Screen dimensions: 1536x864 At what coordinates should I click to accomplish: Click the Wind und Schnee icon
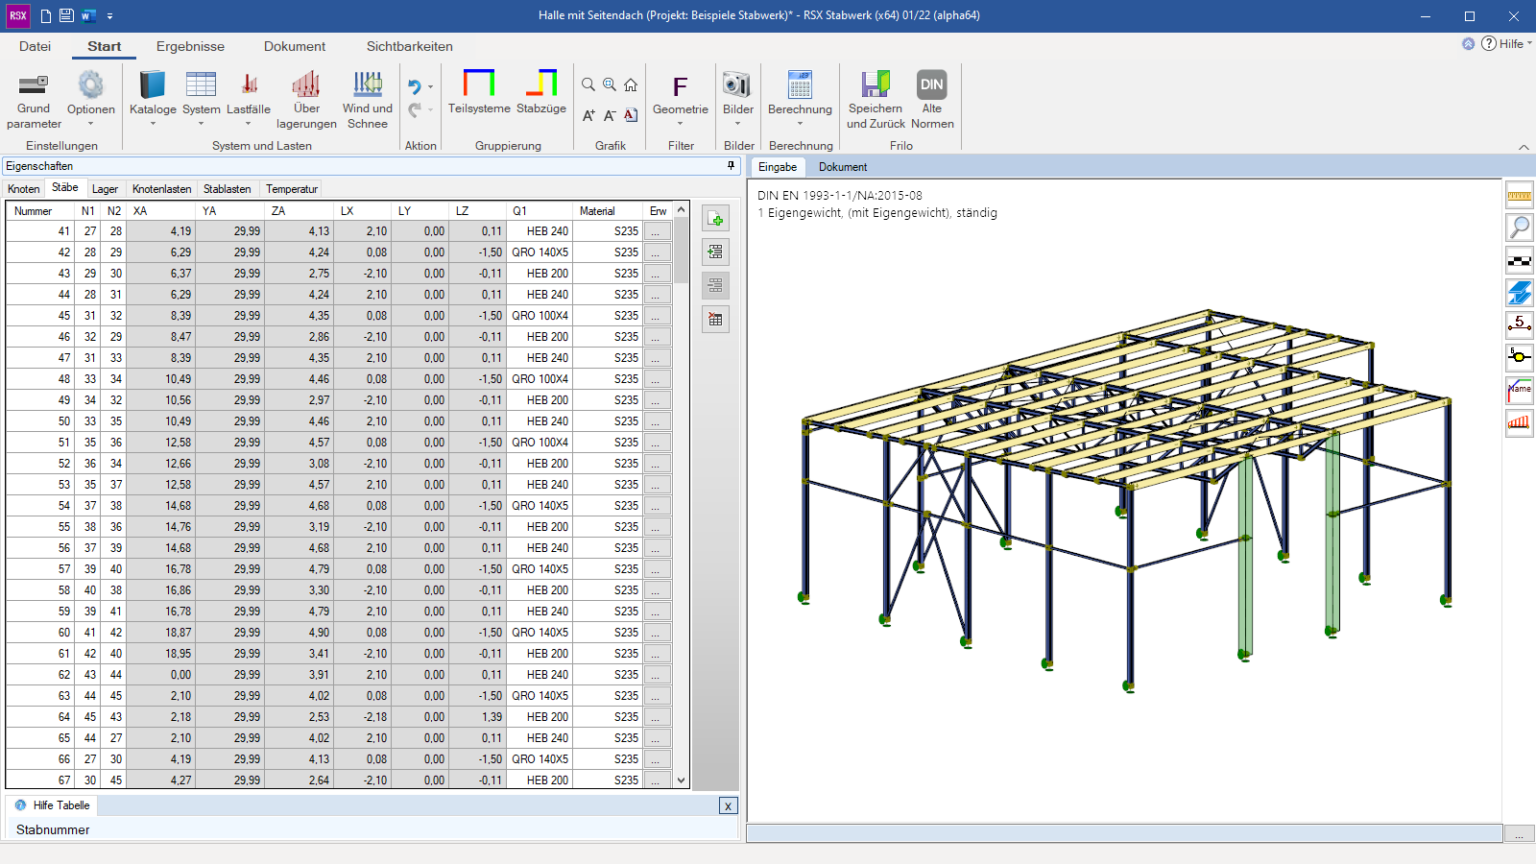[x=367, y=86]
